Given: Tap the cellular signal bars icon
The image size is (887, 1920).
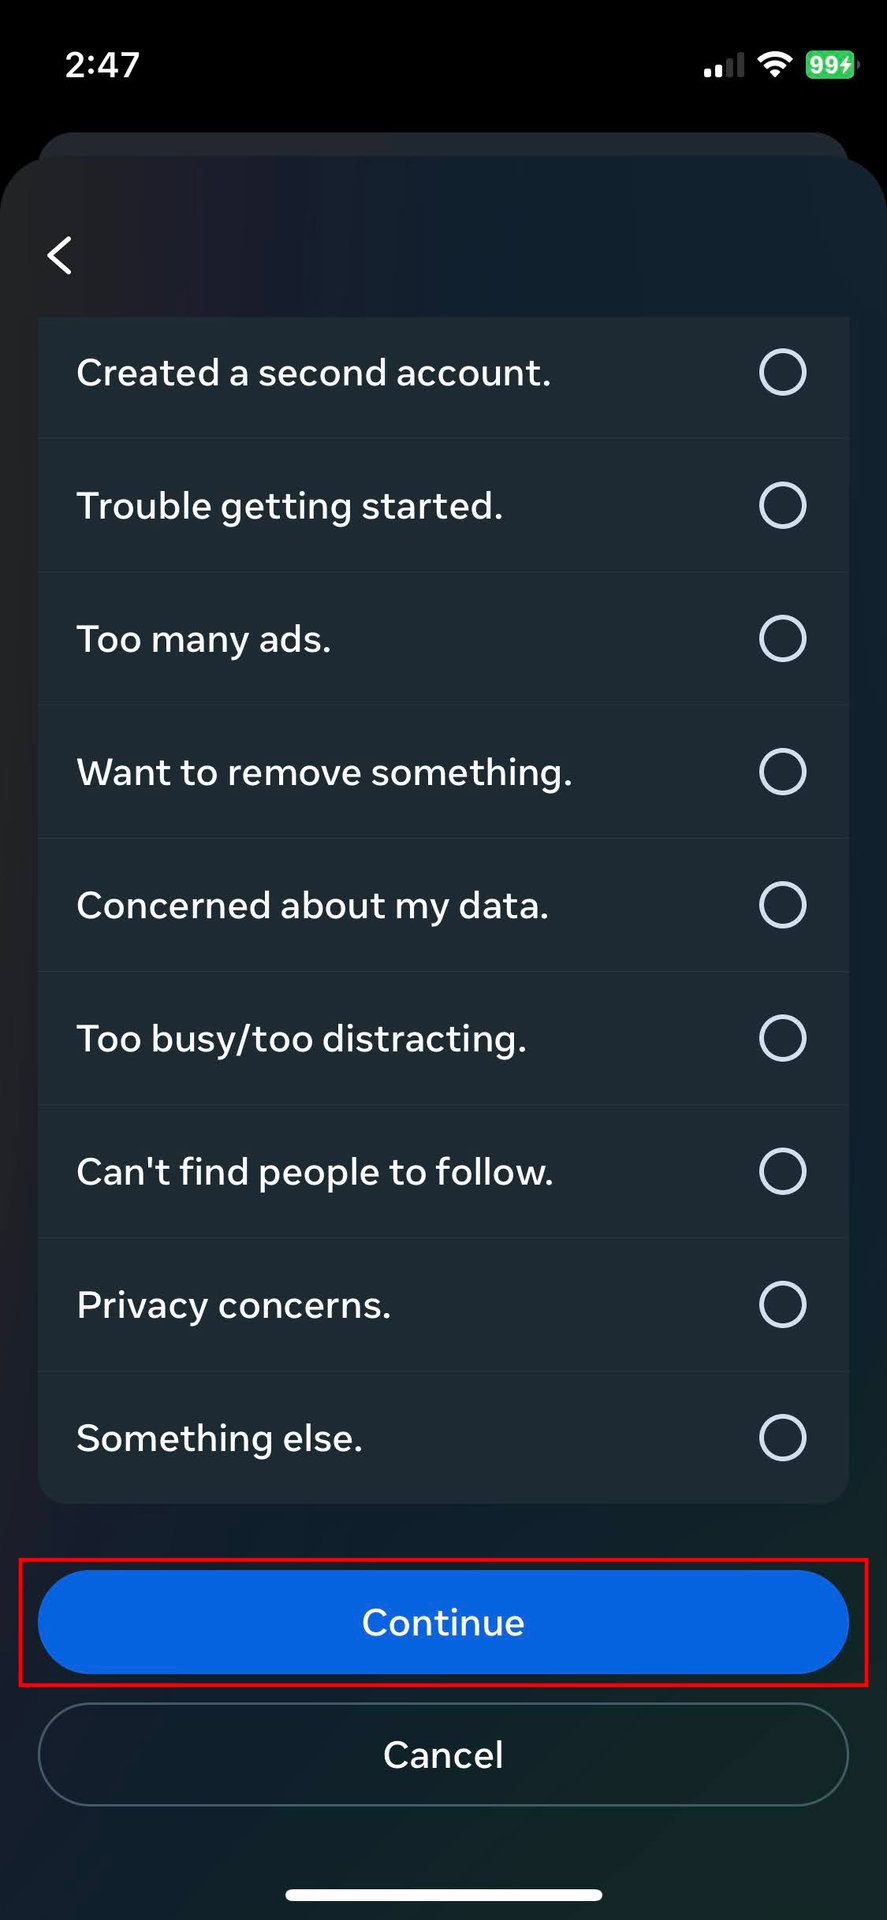Looking at the screenshot, I should (724, 67).
